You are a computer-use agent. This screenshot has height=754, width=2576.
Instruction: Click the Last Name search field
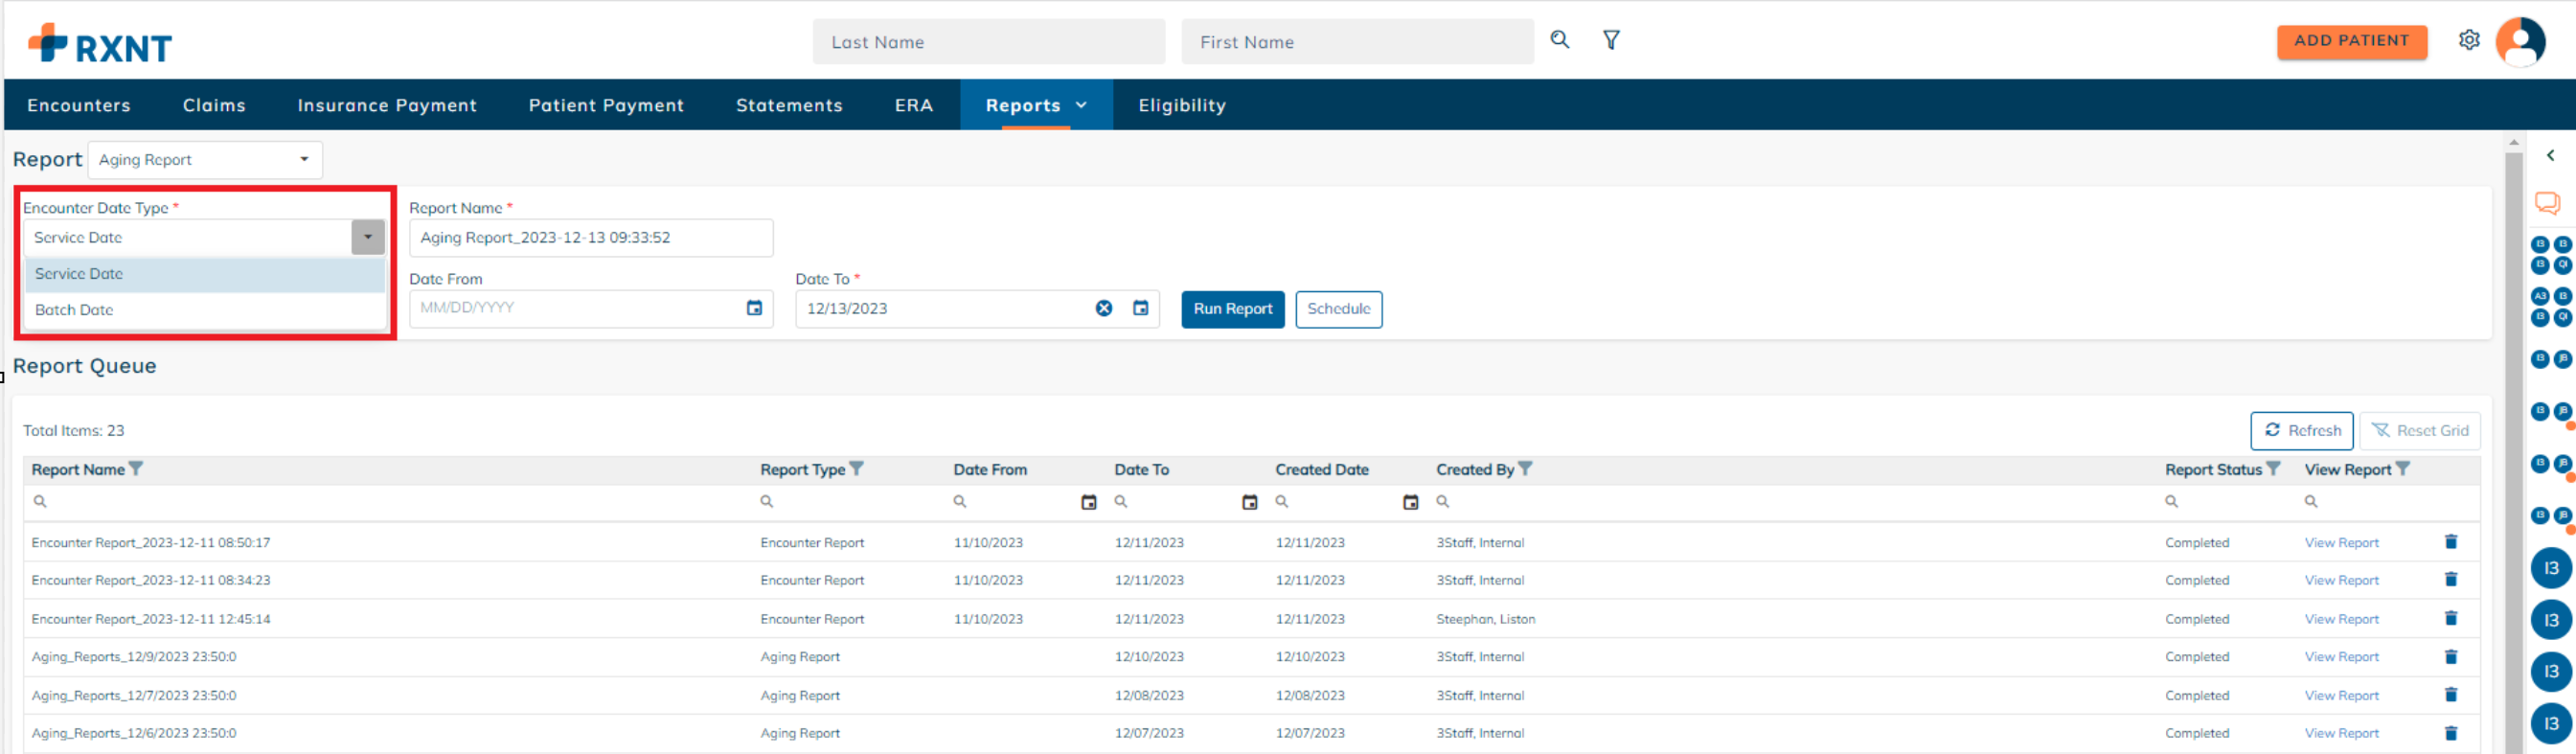987,42
